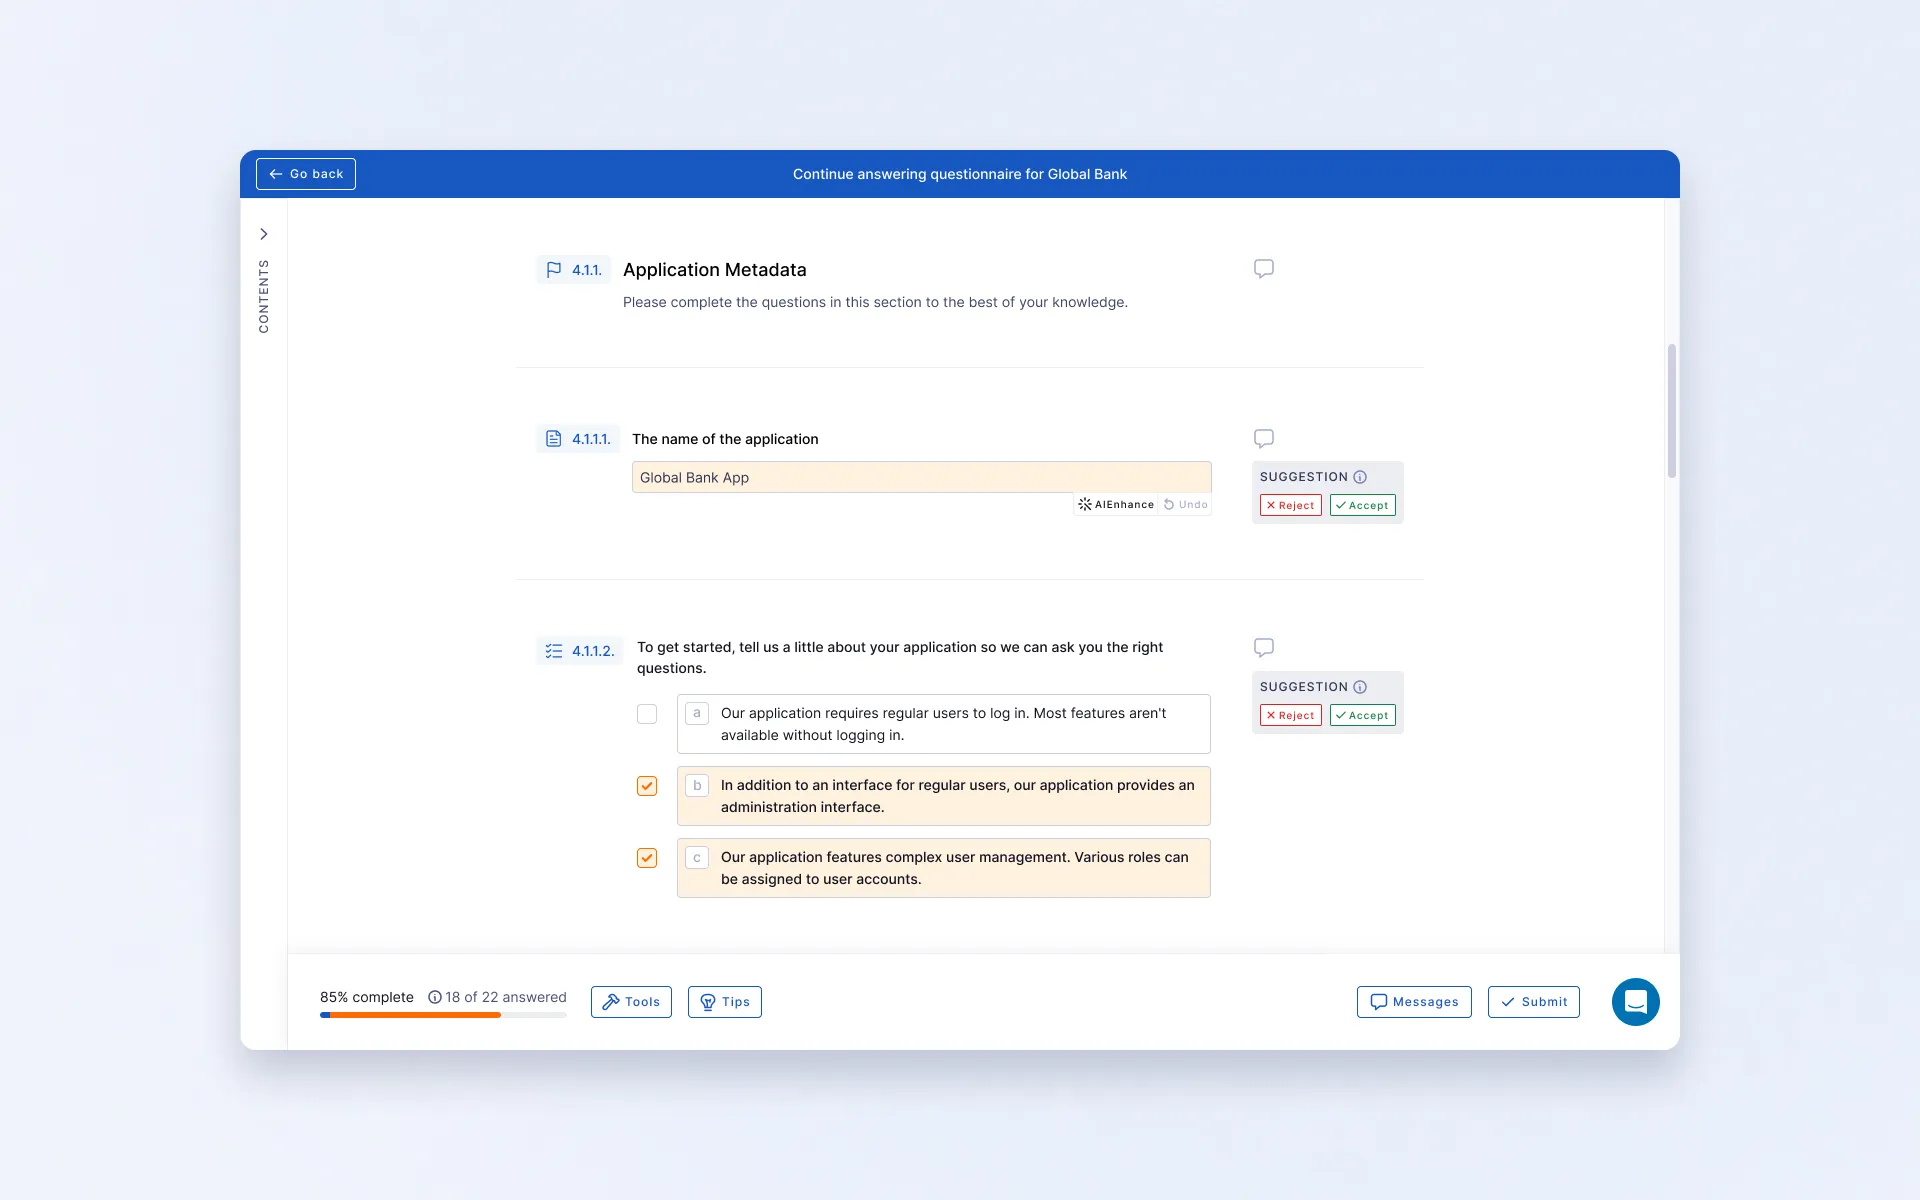Viewport: 1920px width, 1200px height.
Task: Click the info icon on the second SUGGESTION
Action: pos(1360,687)
